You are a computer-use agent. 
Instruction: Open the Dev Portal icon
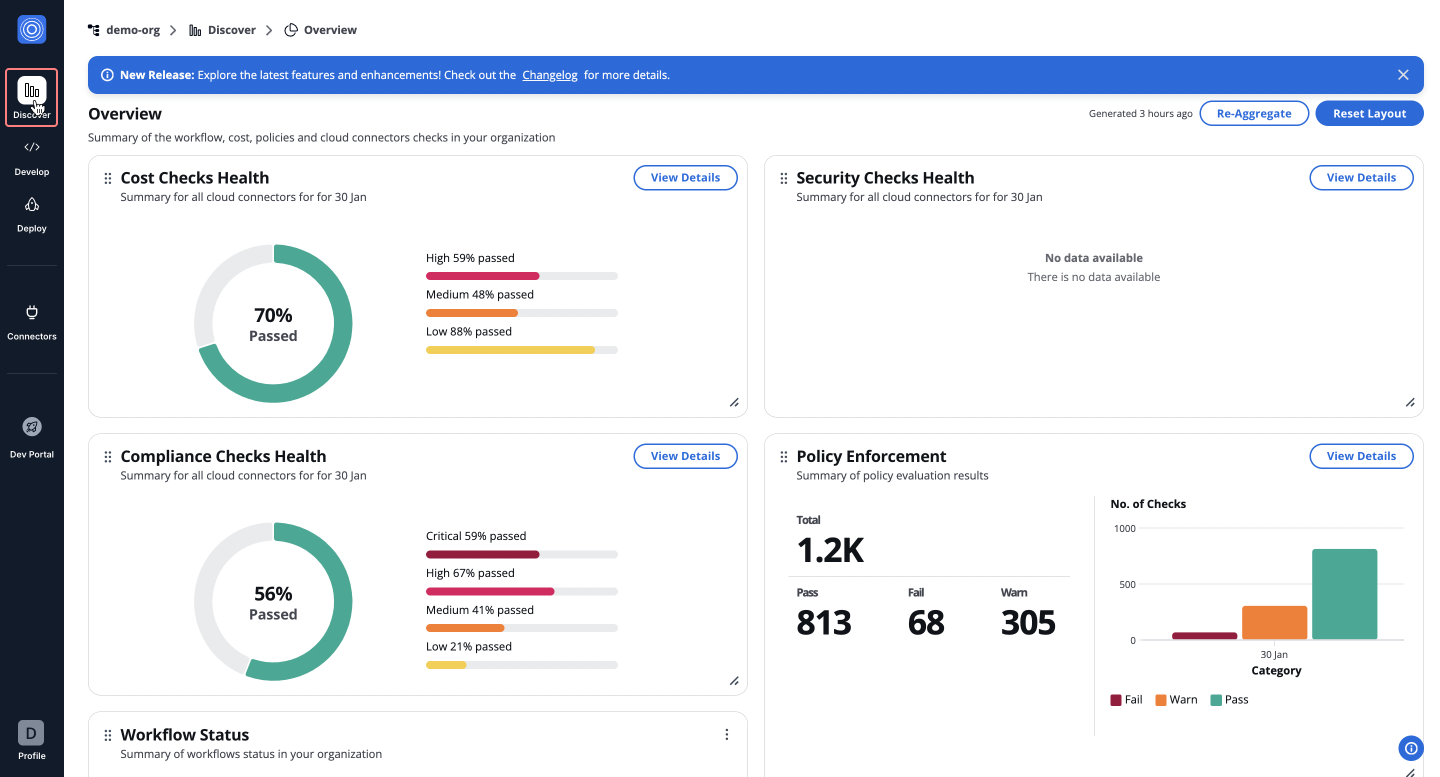[x=32, y=427]
